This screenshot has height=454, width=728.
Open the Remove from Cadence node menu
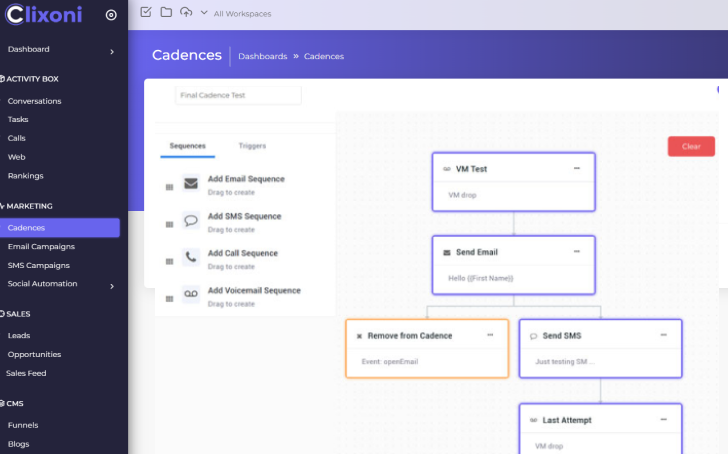pyautogui.click(x=489, y=336)
